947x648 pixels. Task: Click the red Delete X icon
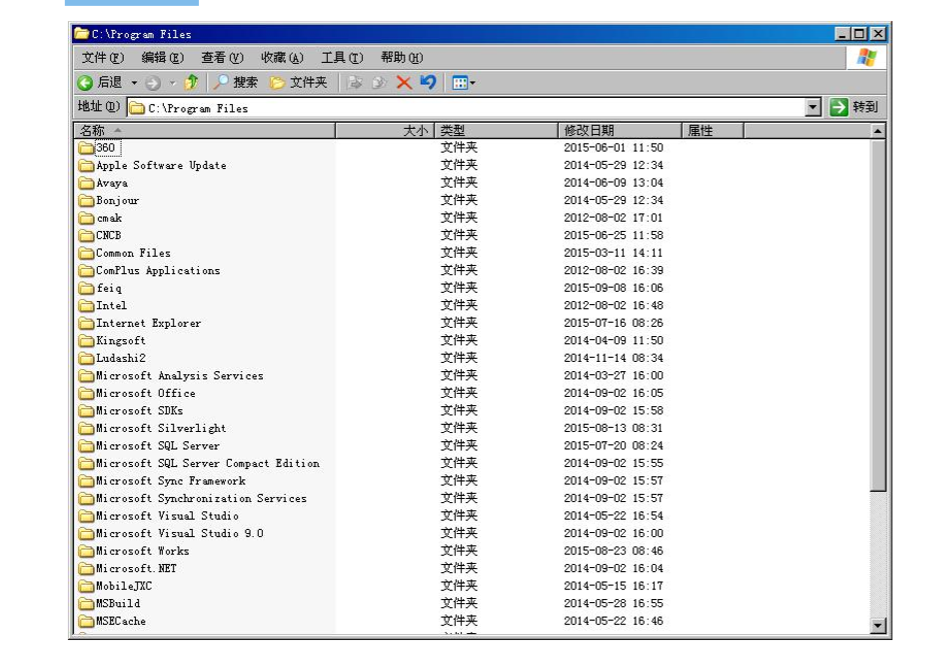[404, 83]
